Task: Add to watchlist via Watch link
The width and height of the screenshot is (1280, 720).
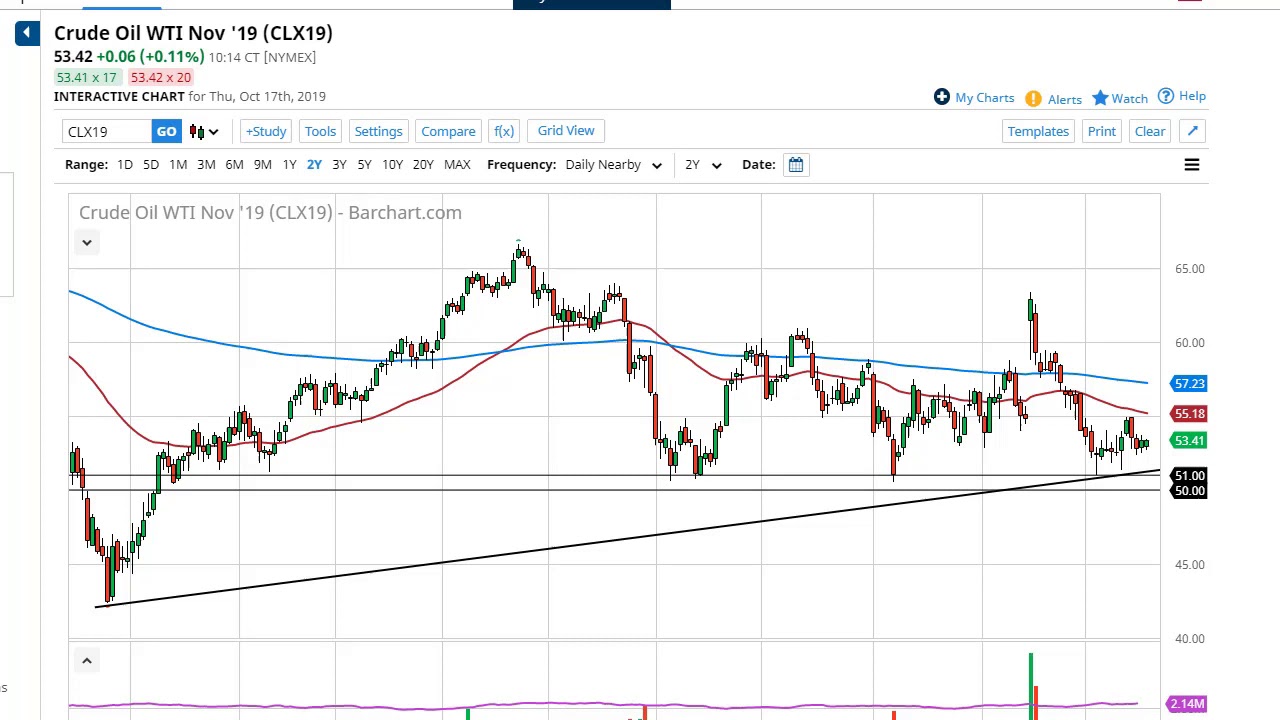Action: click(1129, 99)
